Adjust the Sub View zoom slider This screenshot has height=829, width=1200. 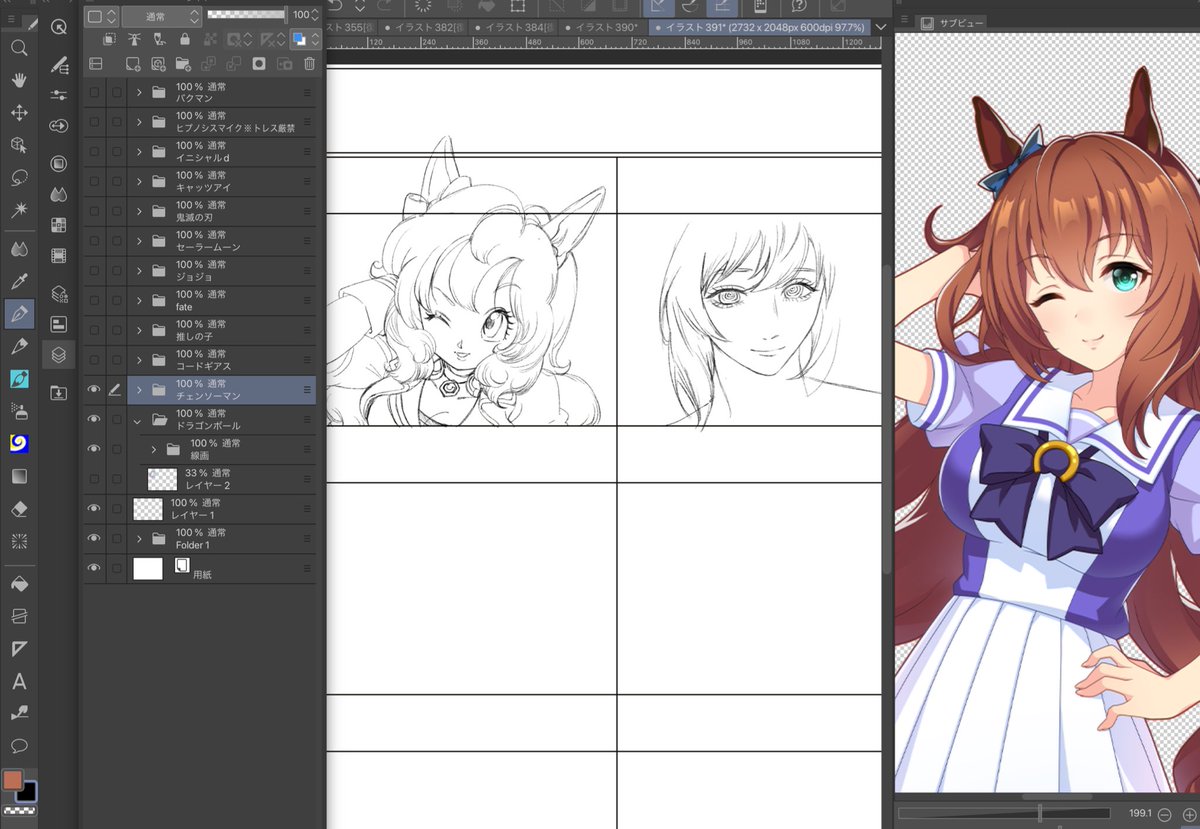click(x=1004, y=814)
